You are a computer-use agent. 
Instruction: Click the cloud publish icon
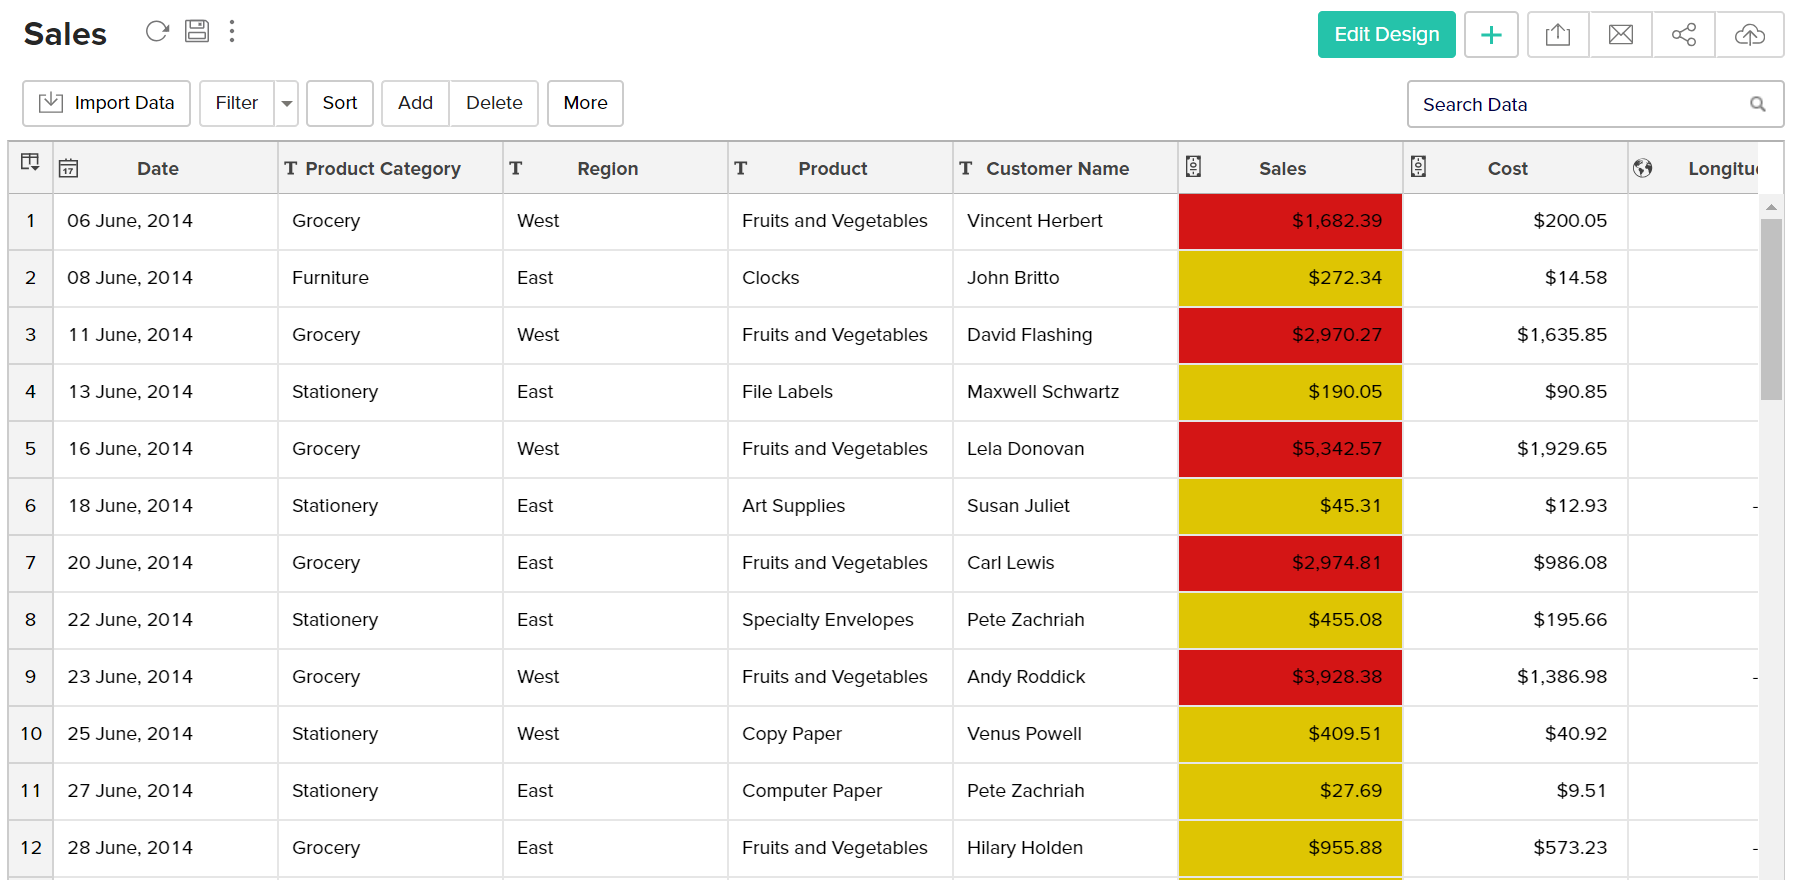1749,35
